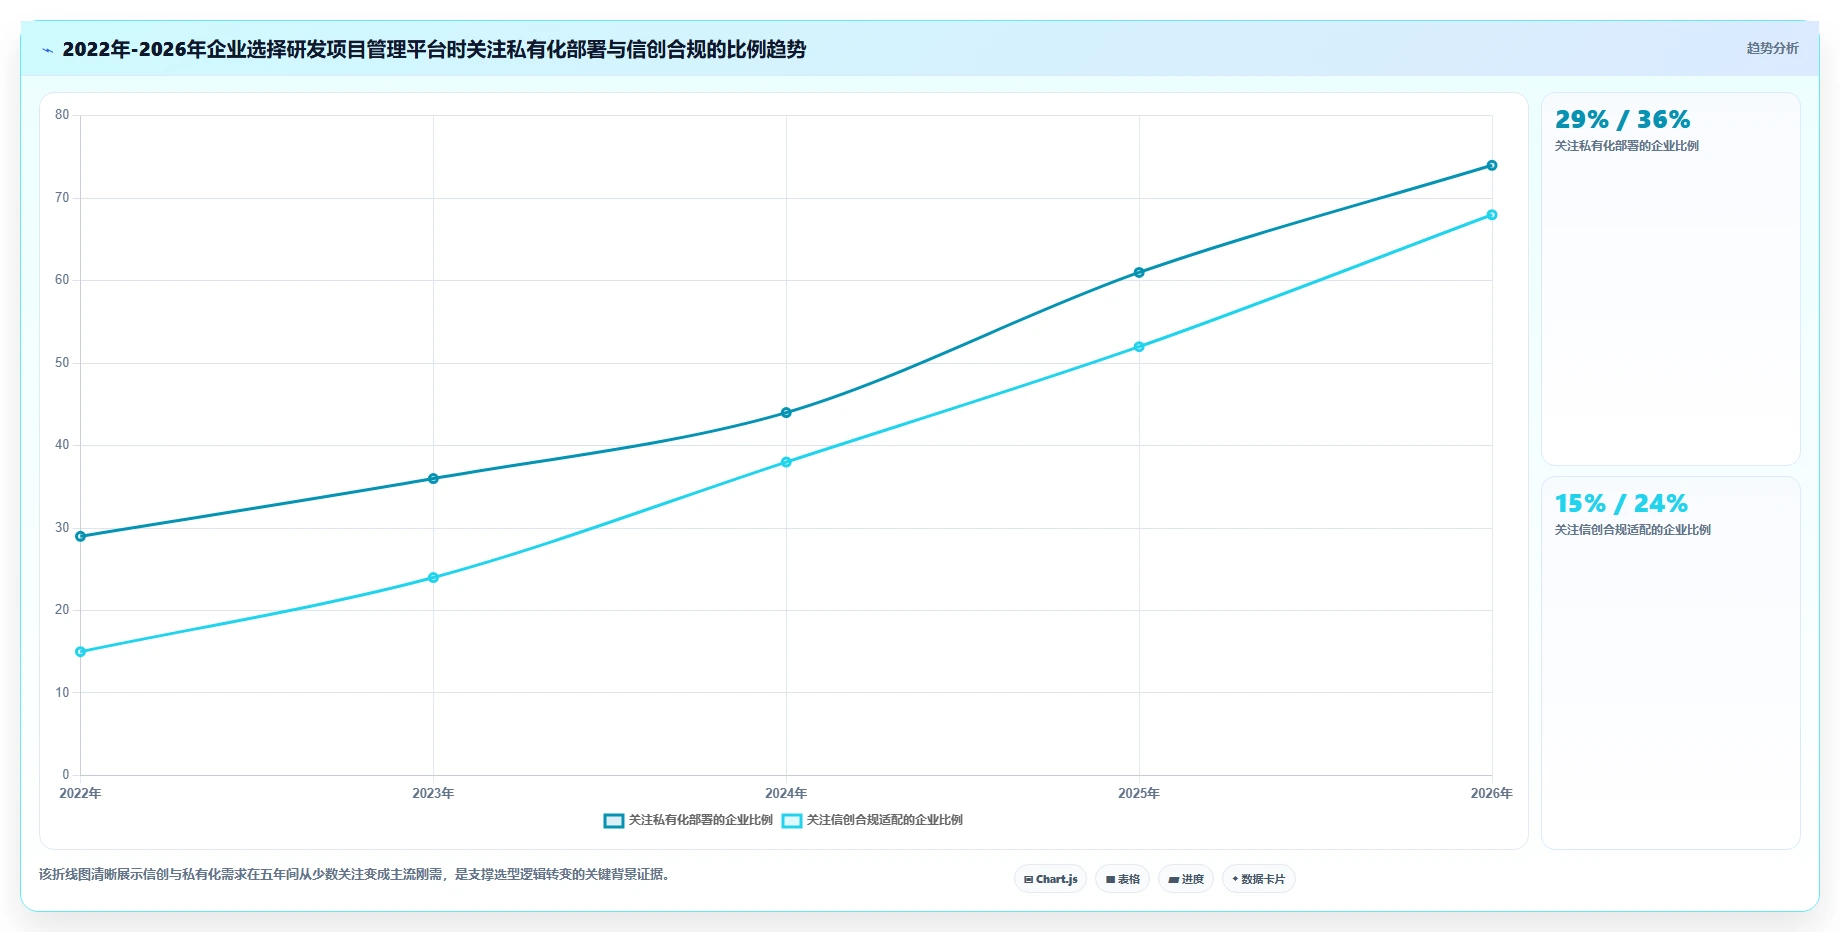
Task: Click the x-axis label 2026年
Action: 1491,794
